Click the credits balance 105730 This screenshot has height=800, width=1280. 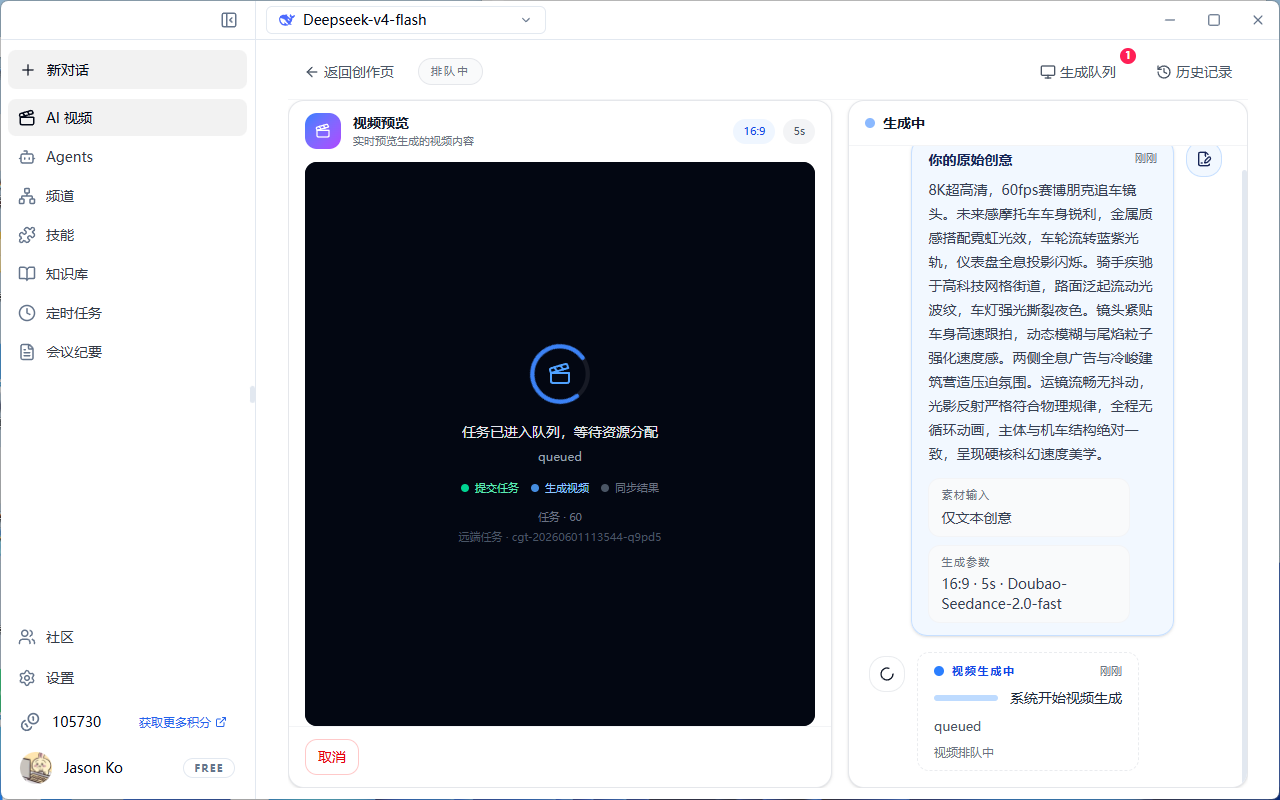[77, 722]
